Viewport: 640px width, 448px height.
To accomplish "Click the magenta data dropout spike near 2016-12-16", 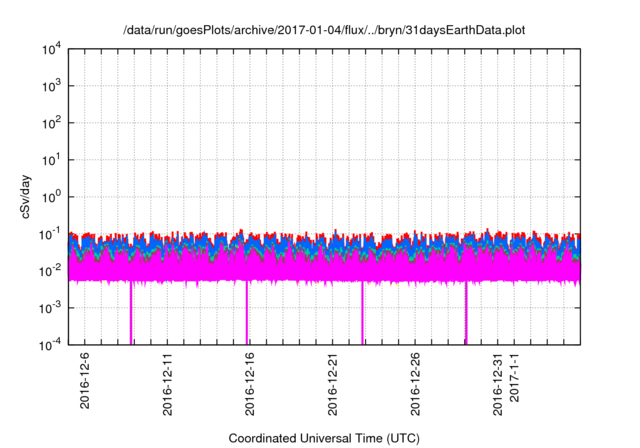I will [247, 313].
